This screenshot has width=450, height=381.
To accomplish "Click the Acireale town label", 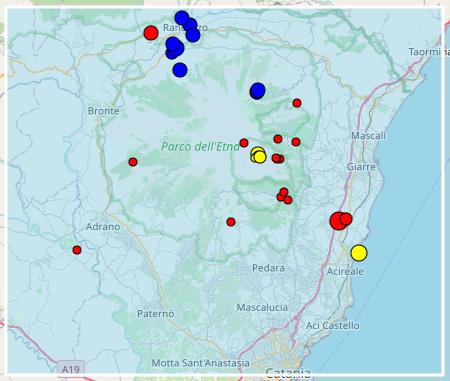I will pos(345,271).
